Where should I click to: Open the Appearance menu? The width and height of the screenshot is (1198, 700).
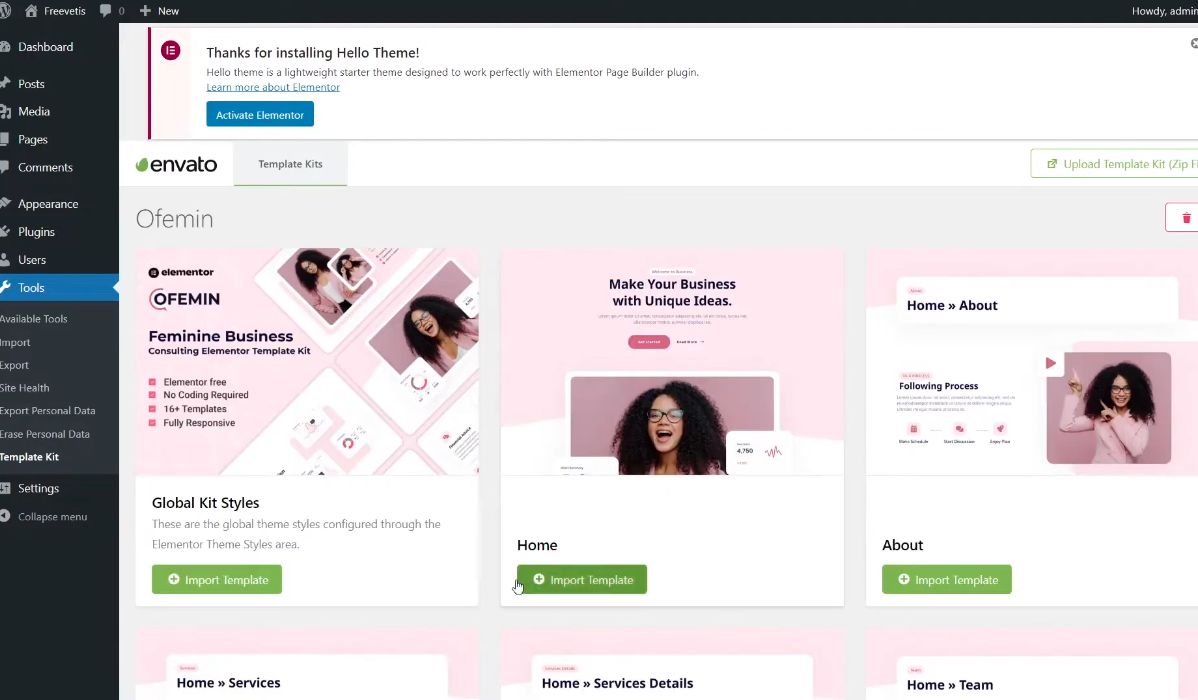[47, 204]
